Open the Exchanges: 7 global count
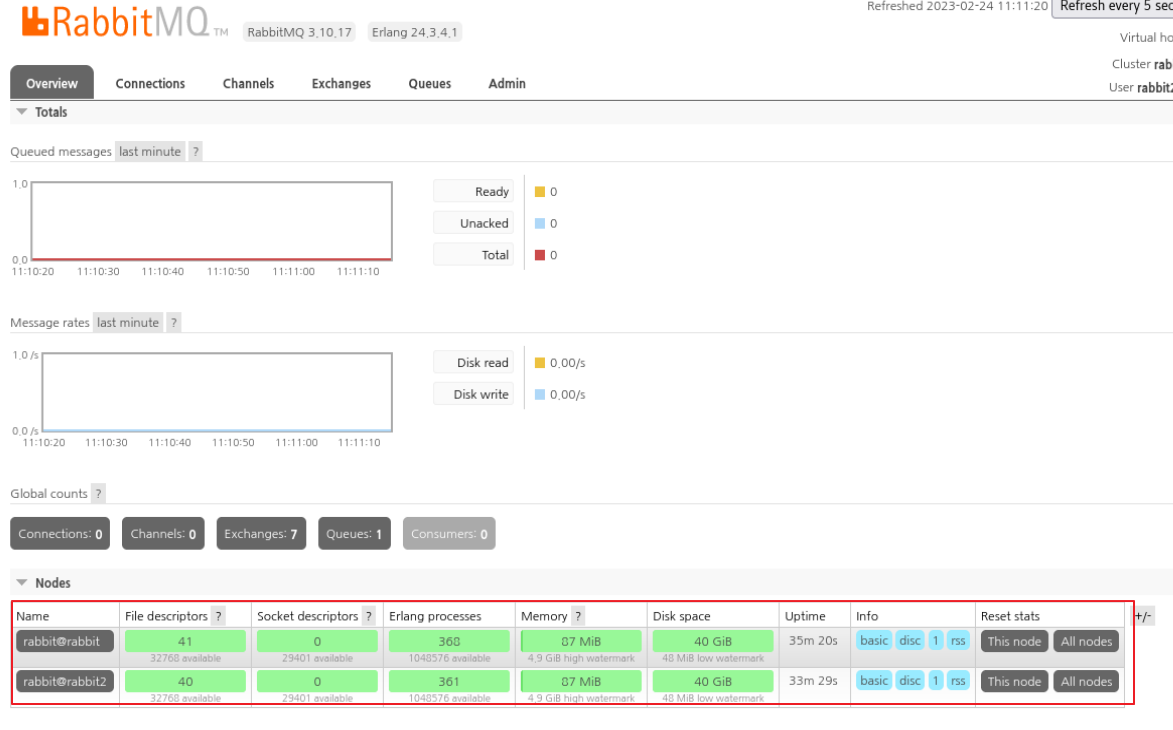Viewport: 1173px width, 730px height. (x=261, y=534)
